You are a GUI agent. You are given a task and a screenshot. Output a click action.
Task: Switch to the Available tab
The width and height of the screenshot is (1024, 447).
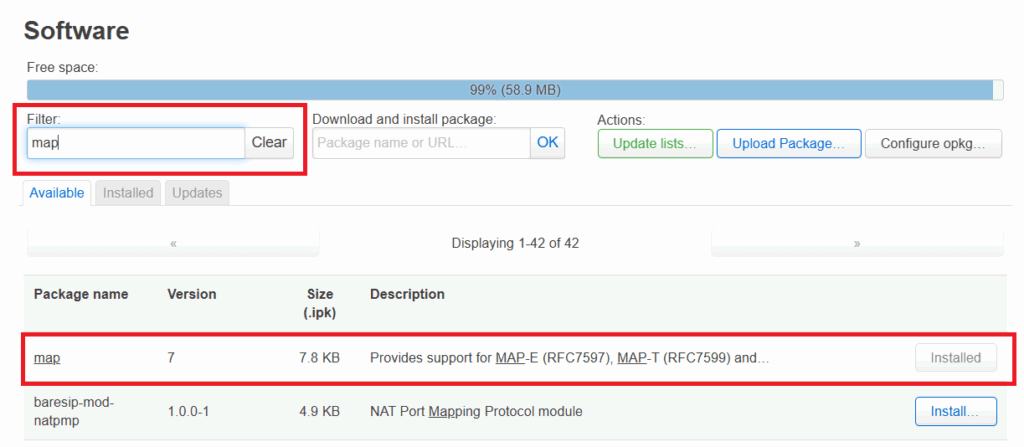coord(57,193)
